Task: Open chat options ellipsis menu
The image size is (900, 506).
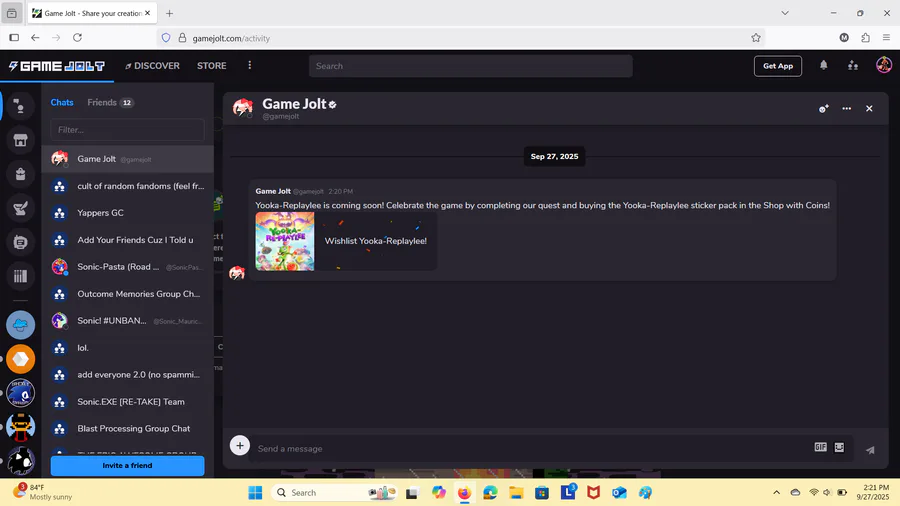Action: 847,108
